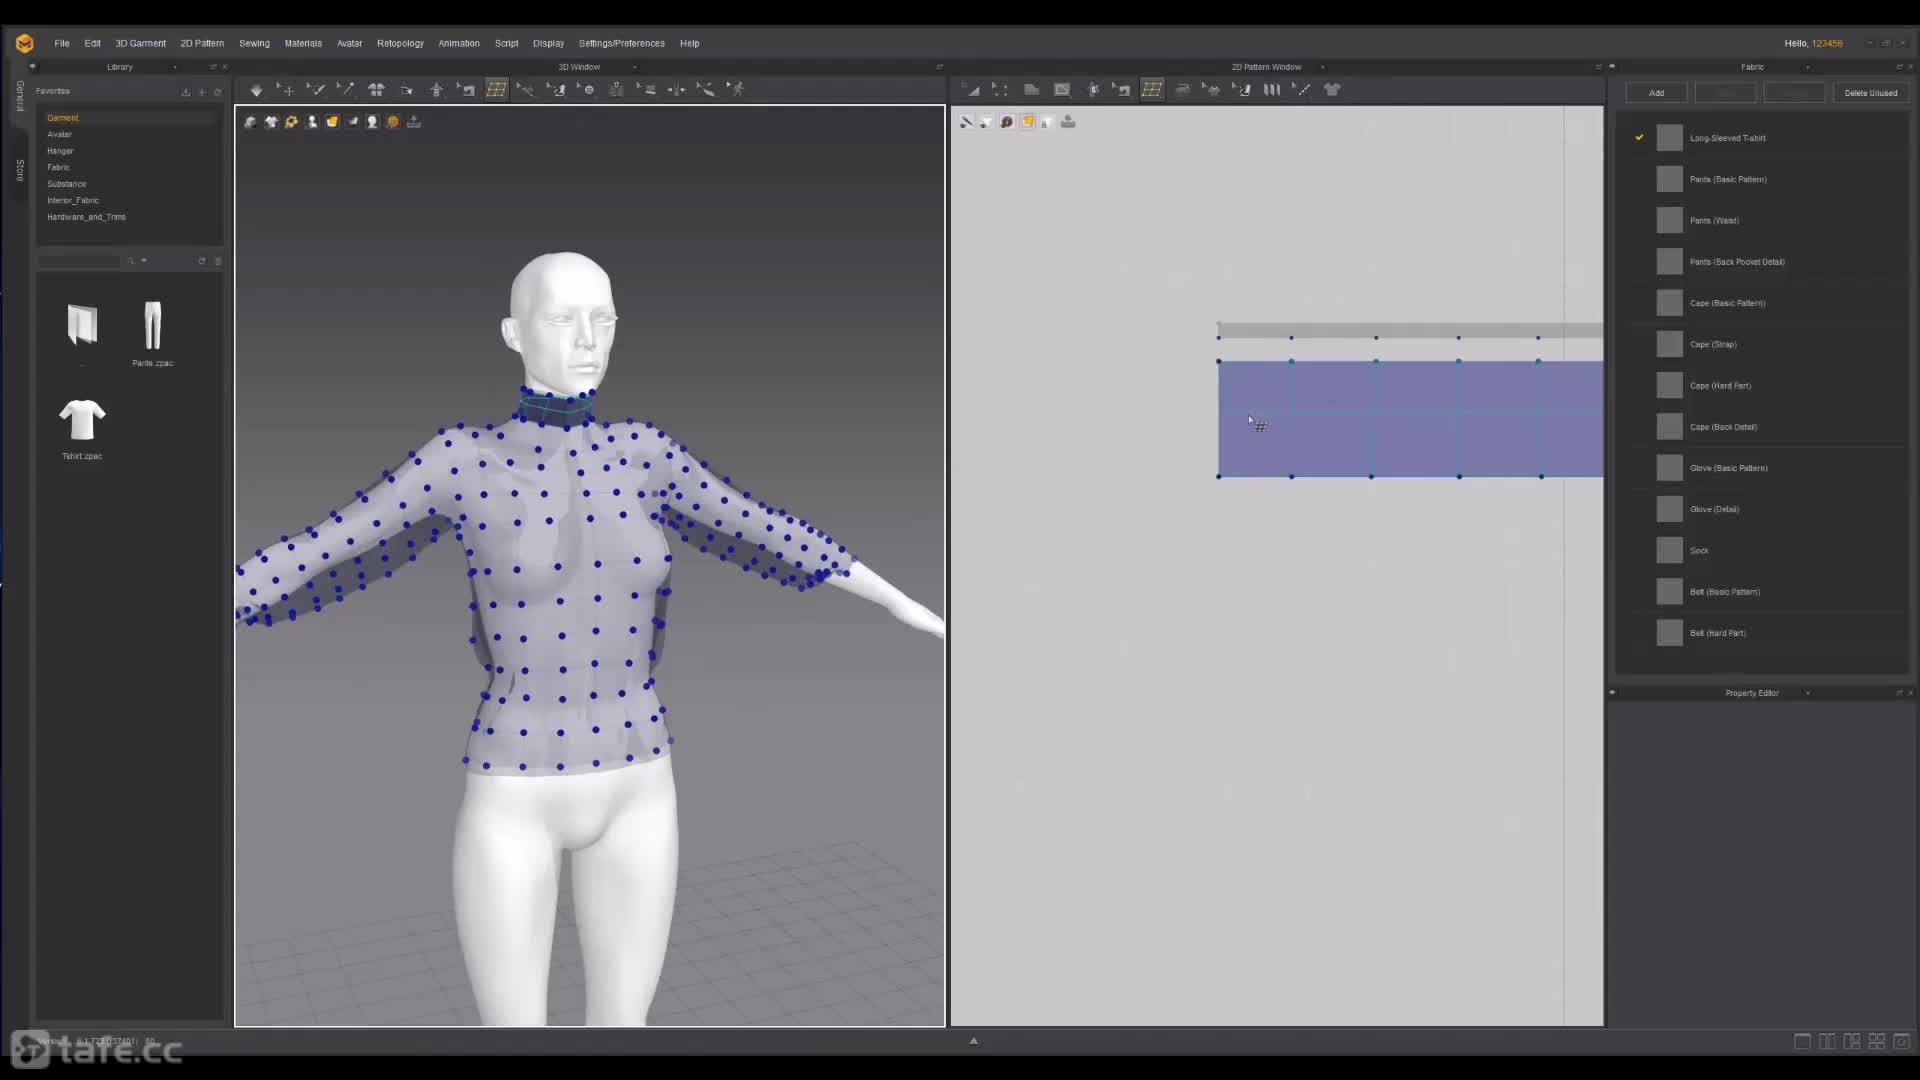The width and height of the screenshot is (1920, 1080).
Task: Open the Retopology menu
Action: [x=400, y=44]
